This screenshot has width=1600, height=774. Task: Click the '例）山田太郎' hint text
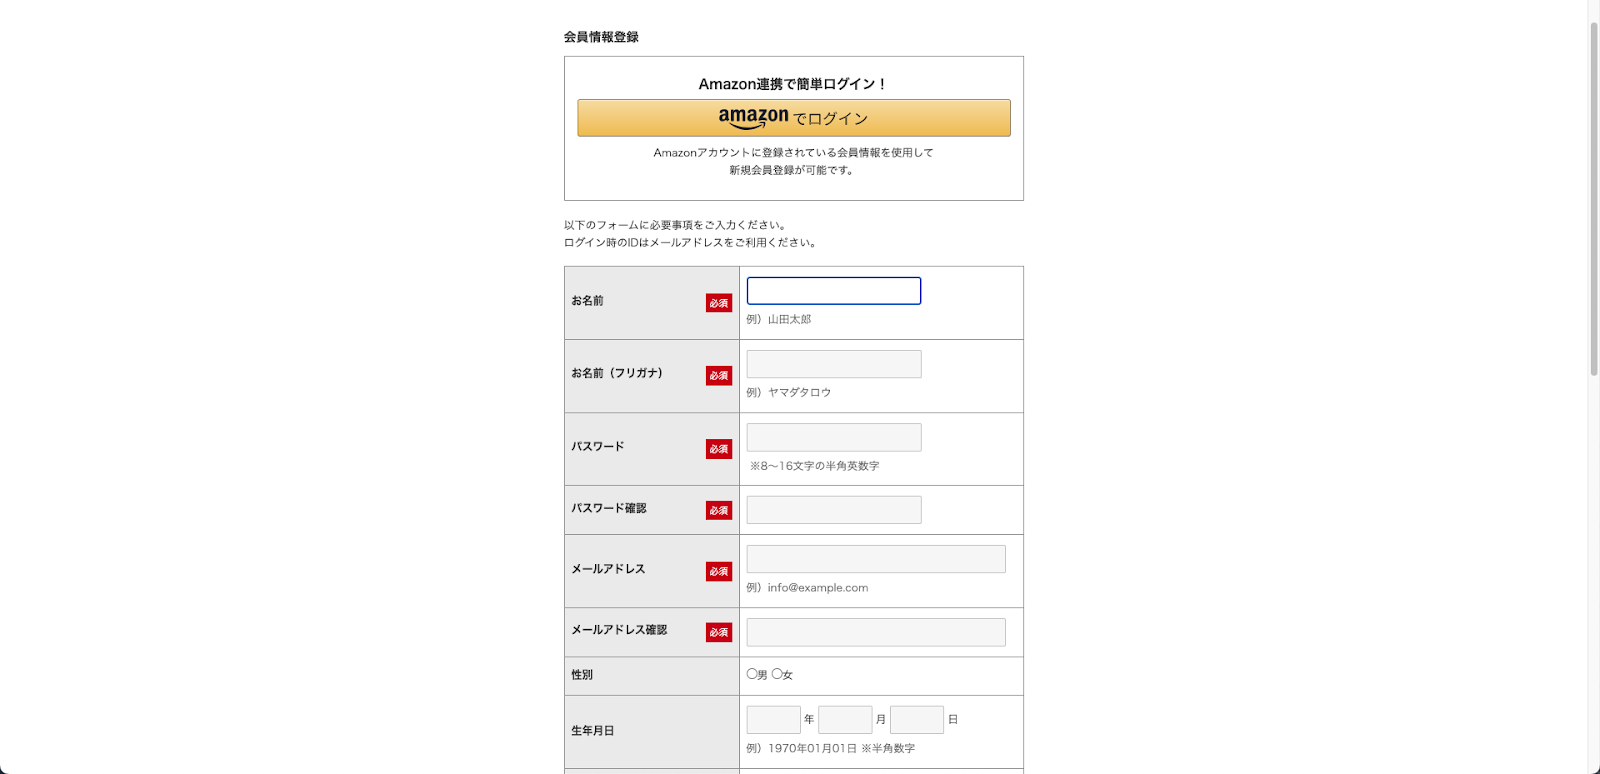pyautogui.click(x=779, y=319)
